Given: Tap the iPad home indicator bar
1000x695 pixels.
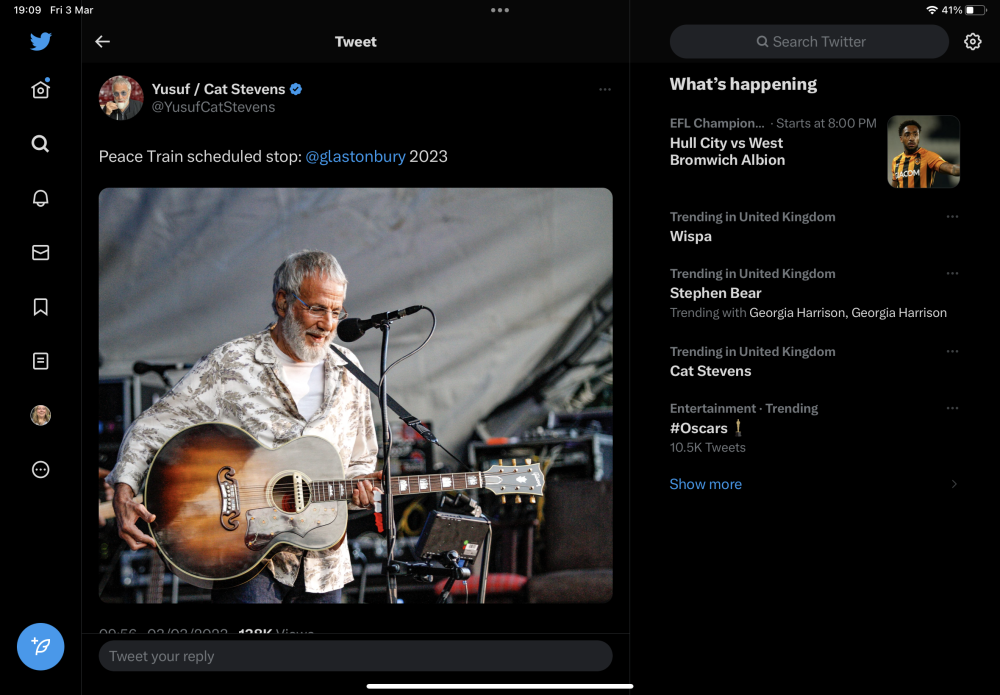Looking at the screenshot, I should pos(500,687).
